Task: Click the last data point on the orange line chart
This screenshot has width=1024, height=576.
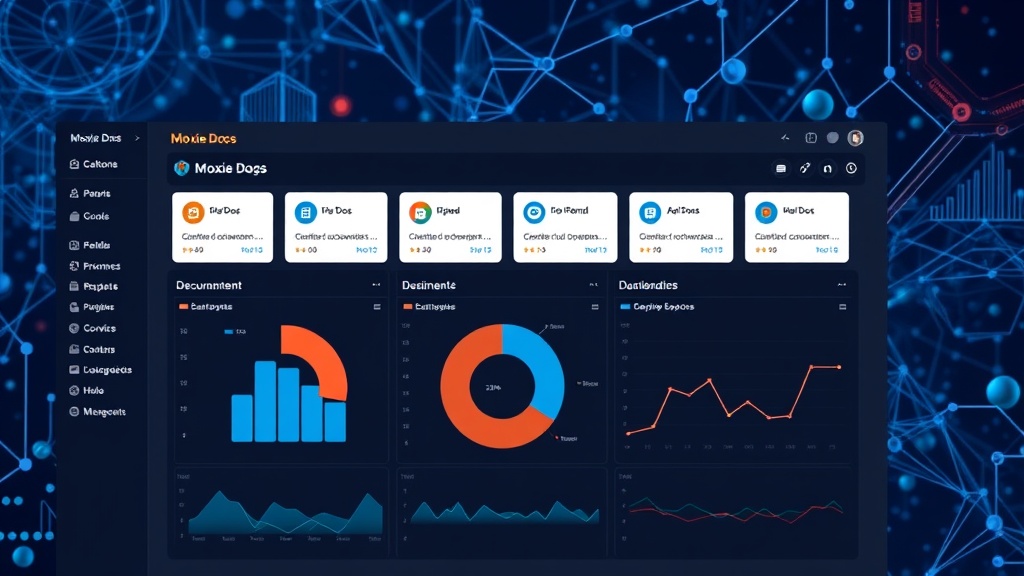Action: (839, 368)
